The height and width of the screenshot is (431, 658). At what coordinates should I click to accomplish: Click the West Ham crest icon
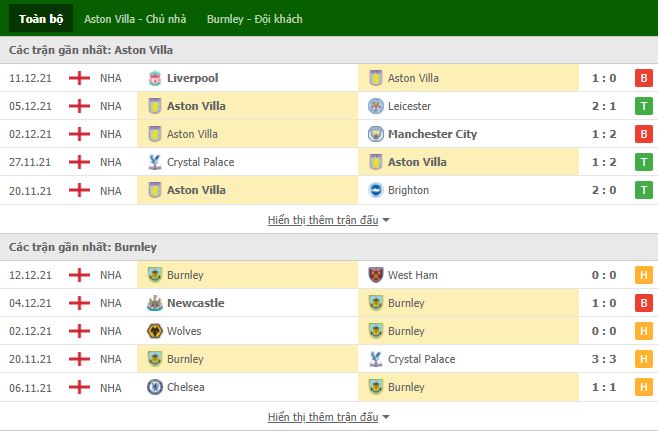click(x=376, y=275)
